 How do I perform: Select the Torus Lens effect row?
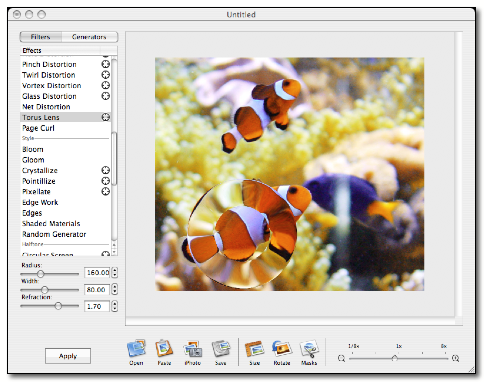pos(65,117)
